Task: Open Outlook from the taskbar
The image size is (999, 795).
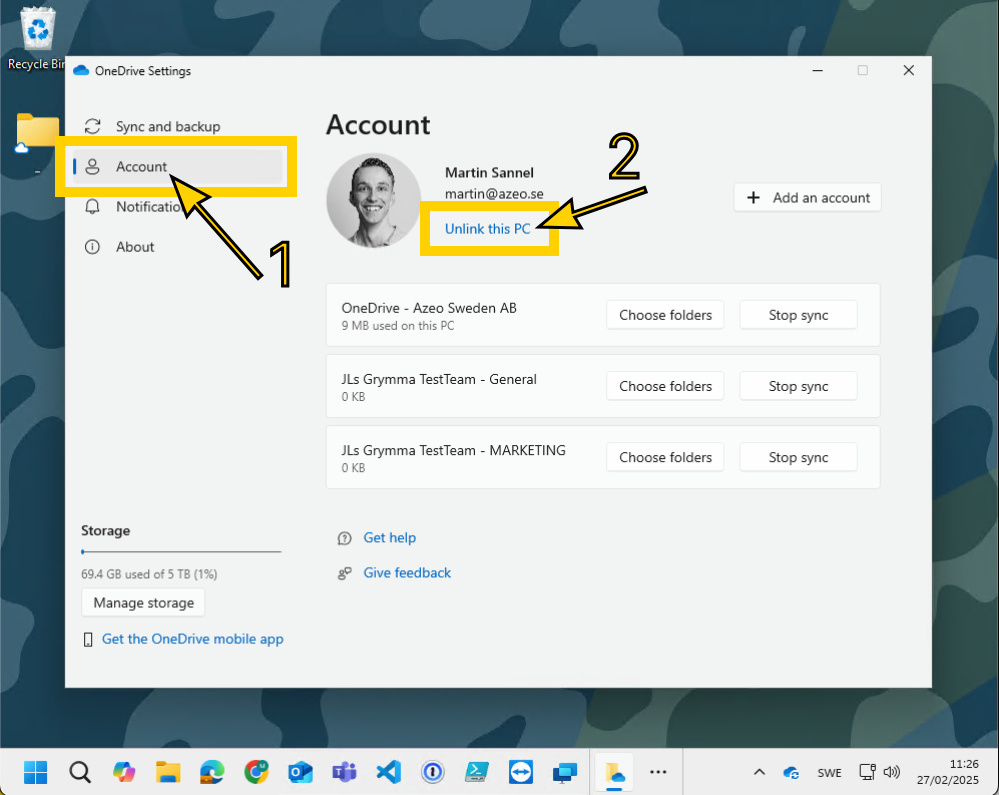Action: [x=300, y=772]
